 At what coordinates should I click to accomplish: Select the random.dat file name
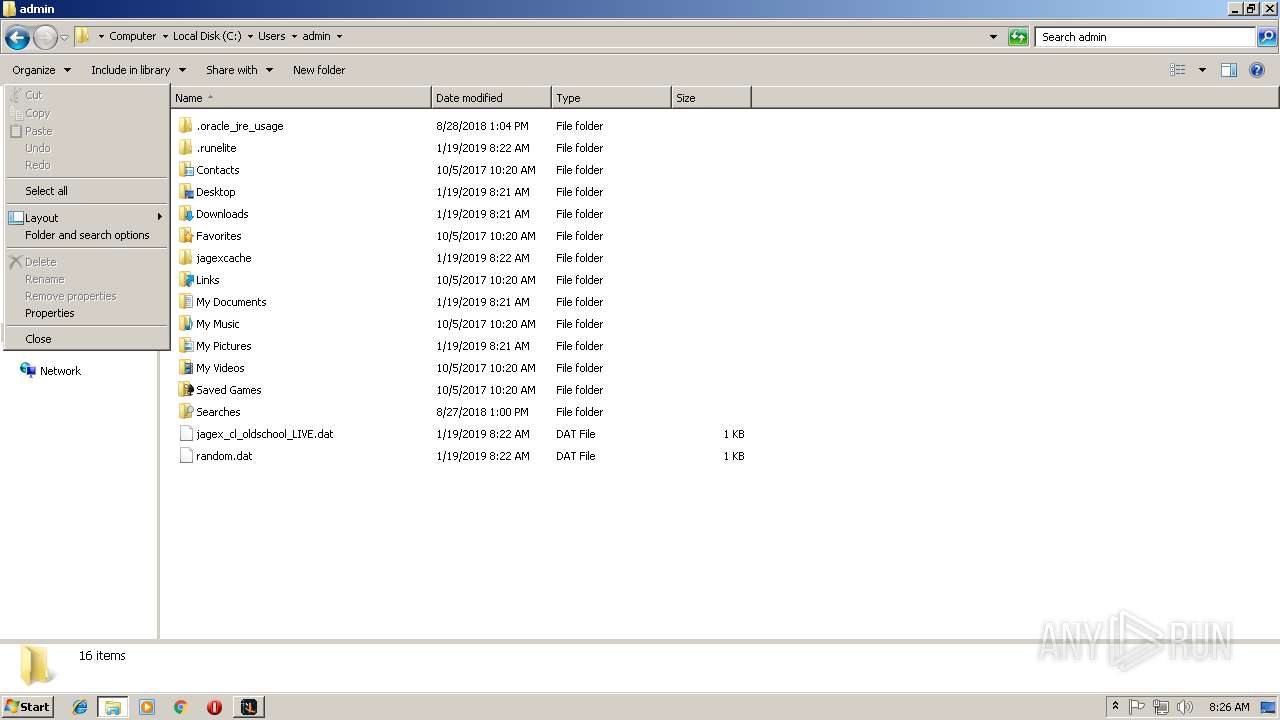[x=224, y=456]
